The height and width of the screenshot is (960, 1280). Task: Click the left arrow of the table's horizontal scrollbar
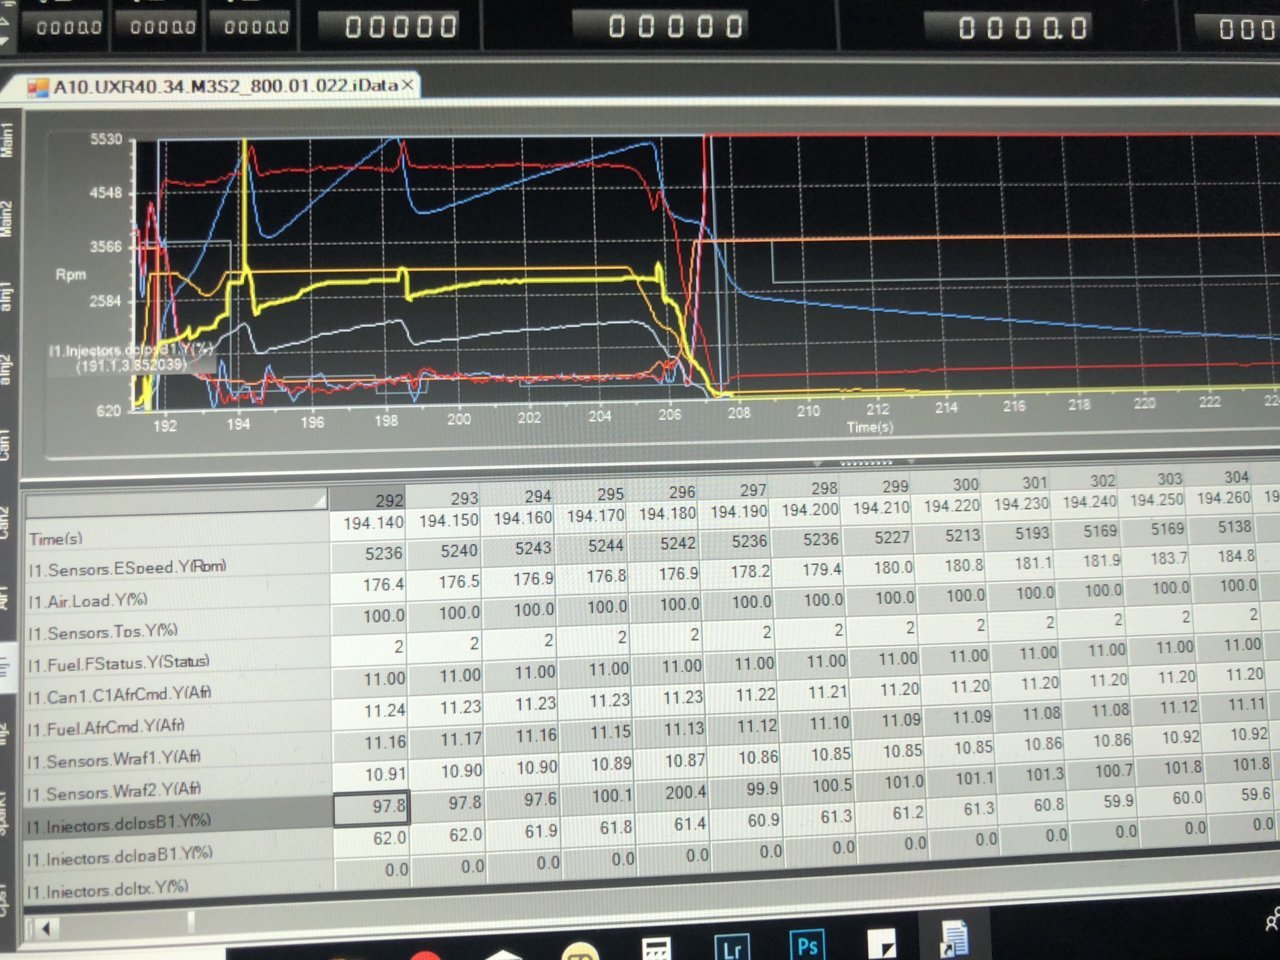click(x=45, y=929)
